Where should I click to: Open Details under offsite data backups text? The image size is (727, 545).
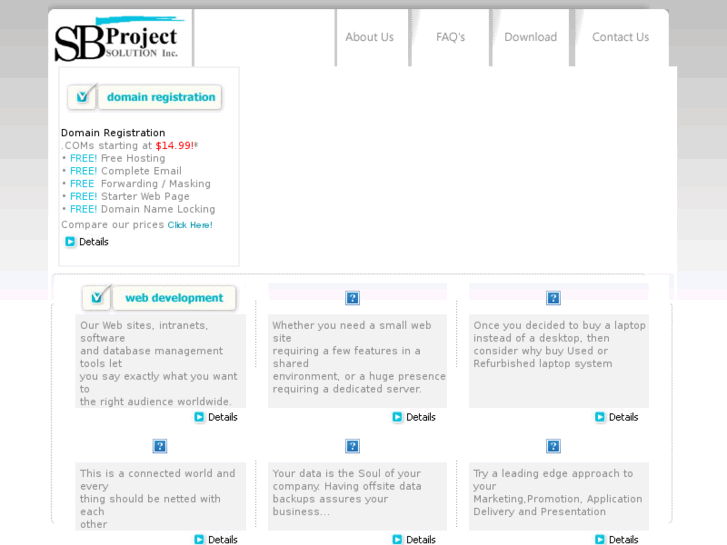tap(421, 539)
